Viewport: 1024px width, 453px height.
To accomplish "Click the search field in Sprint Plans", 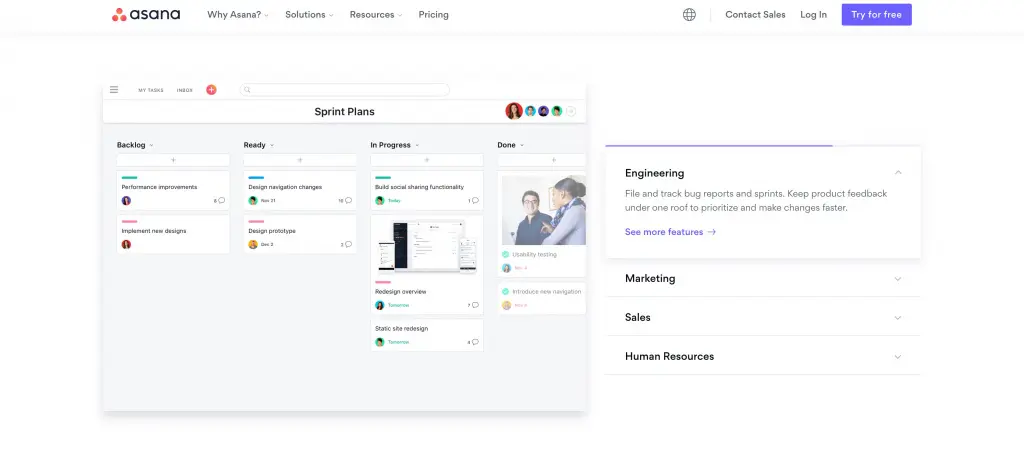I will [345, 90].
